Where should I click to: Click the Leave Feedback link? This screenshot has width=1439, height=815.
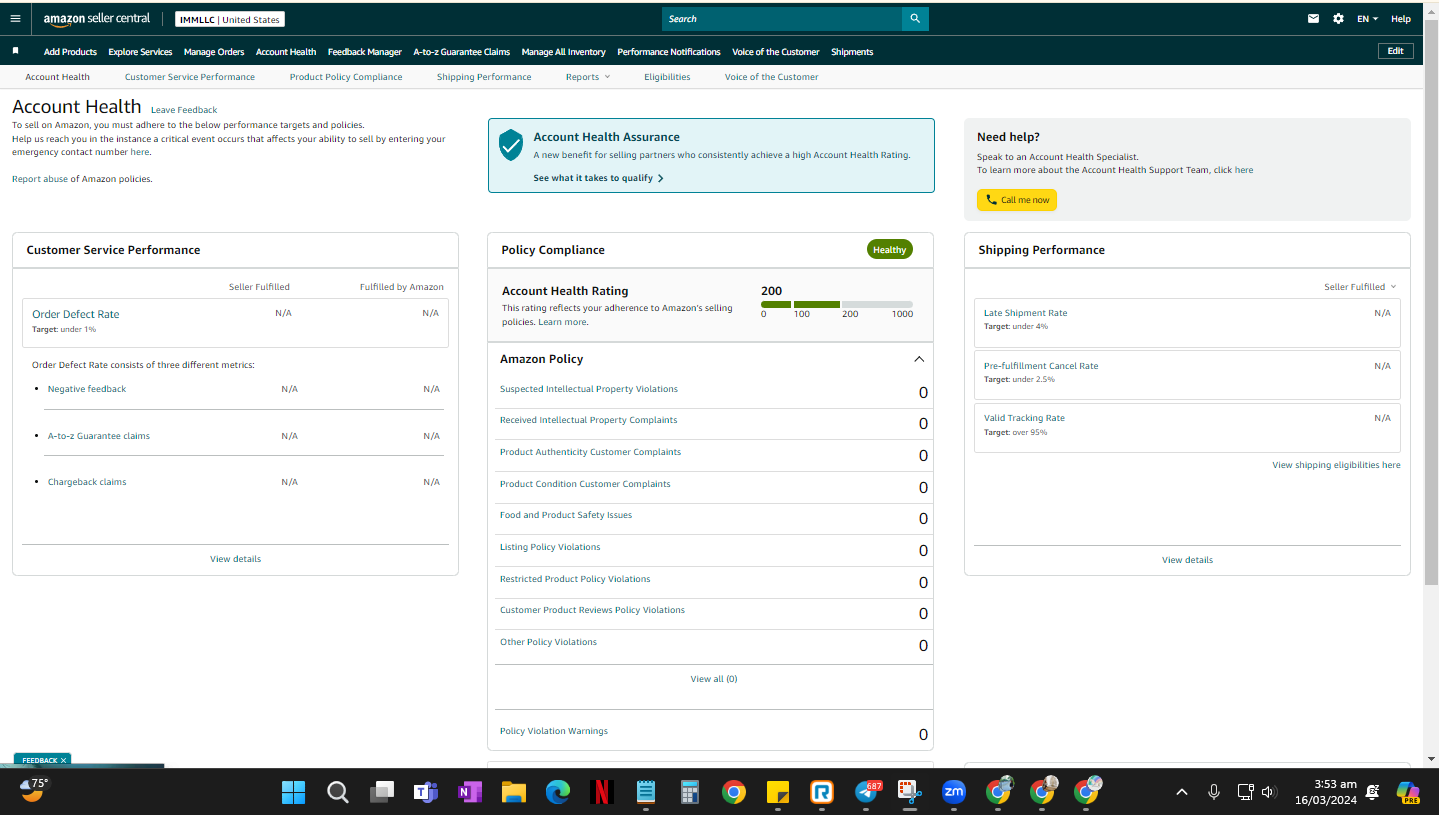(x=184, y=110)
